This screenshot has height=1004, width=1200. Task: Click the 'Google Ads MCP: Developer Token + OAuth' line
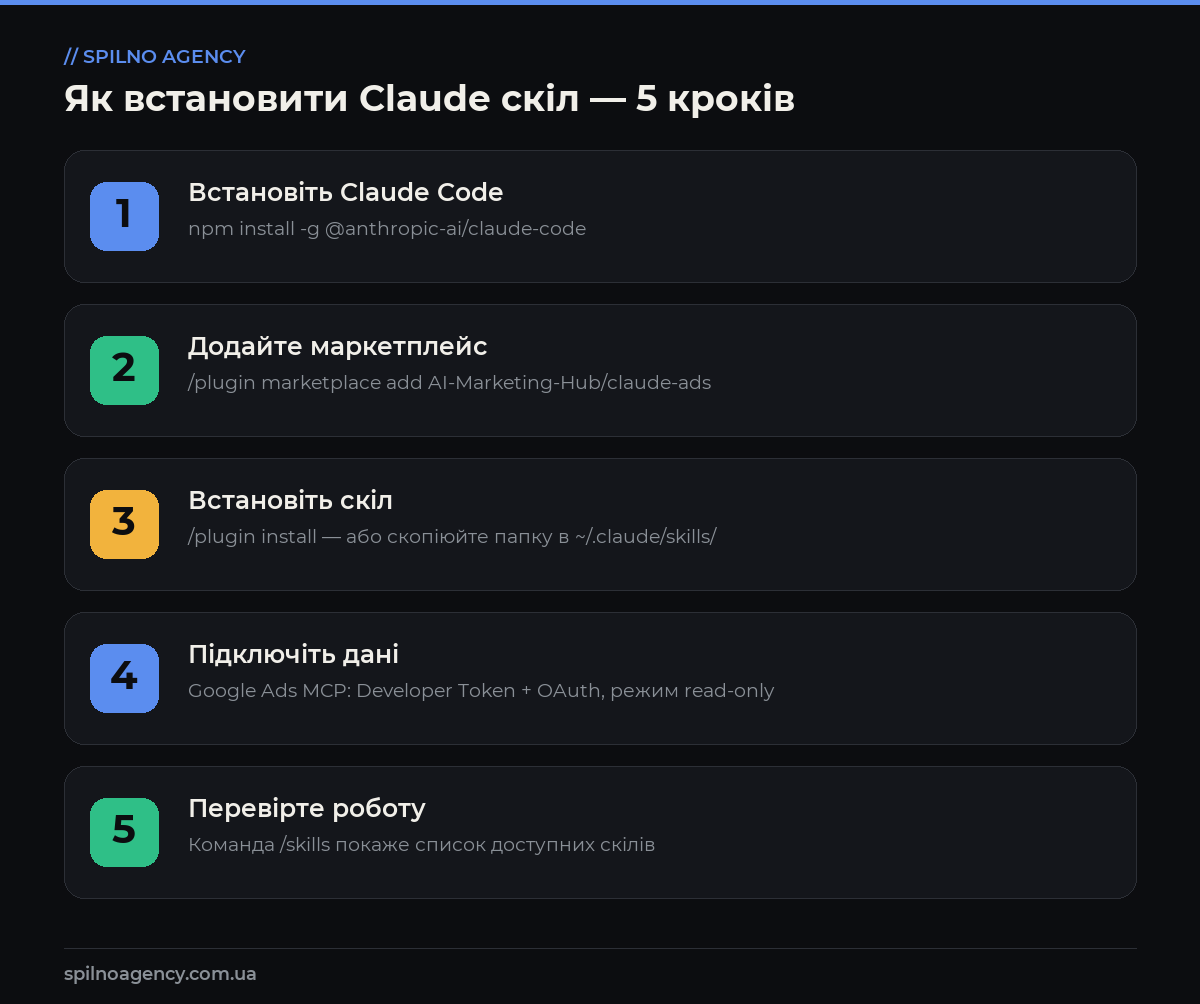(x=481, y=691)
